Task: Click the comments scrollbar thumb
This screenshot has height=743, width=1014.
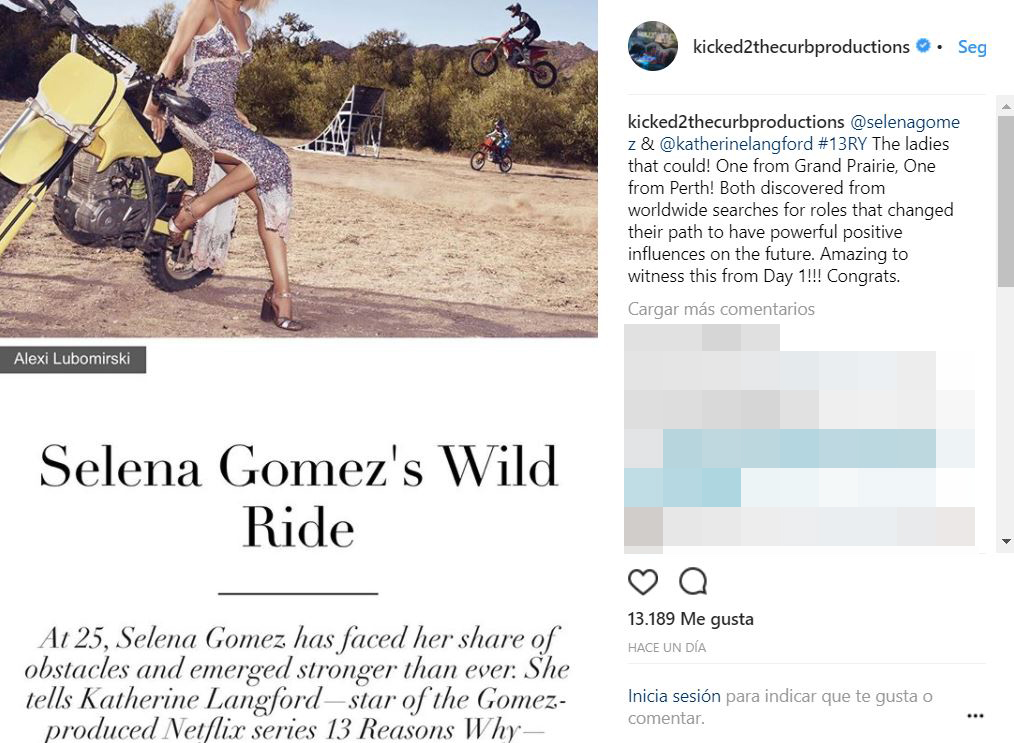Action: click(x=1005, y=200)
